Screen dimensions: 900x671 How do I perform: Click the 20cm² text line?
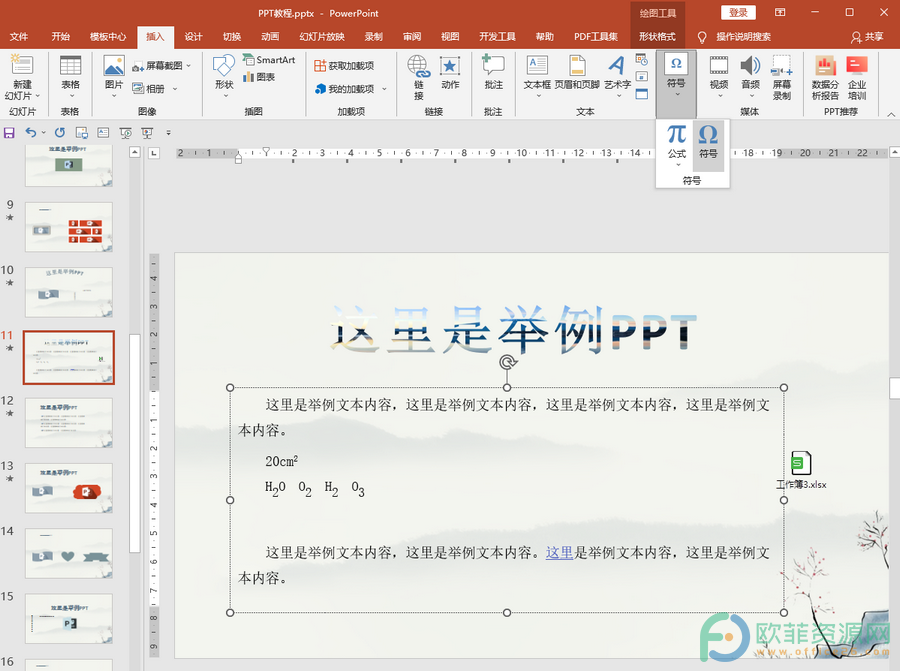point(281,461)
